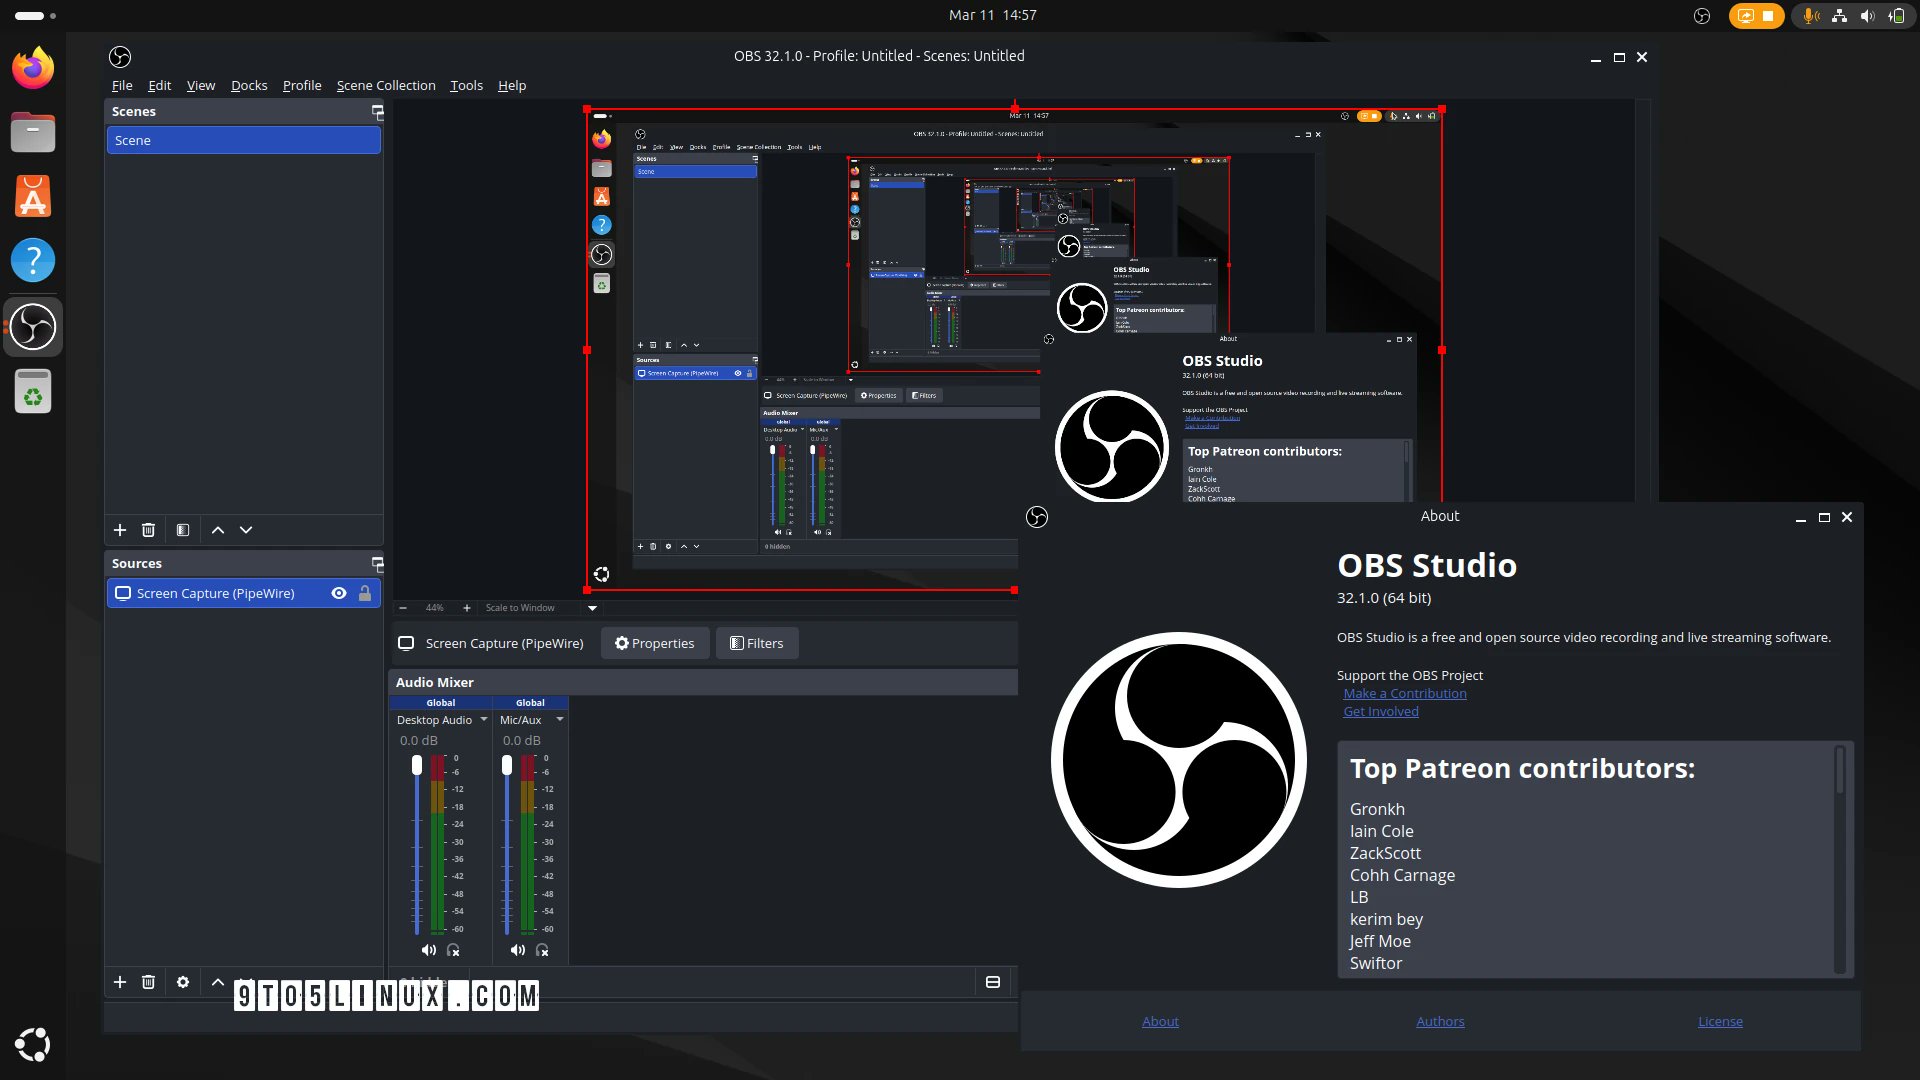Pop out the Scenes dock panel
Viewport: 1920px width, 1080px height.
pos(377,112)
